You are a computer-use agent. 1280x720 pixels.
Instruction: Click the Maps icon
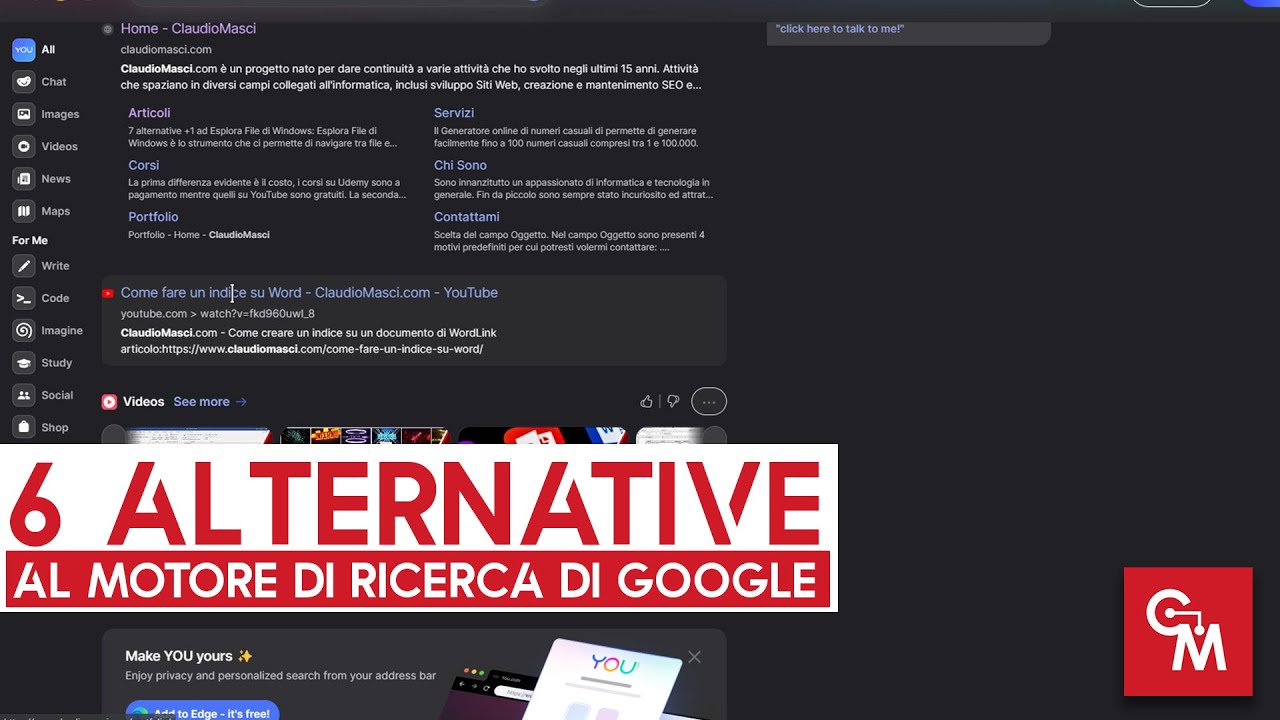click(23, 211)
